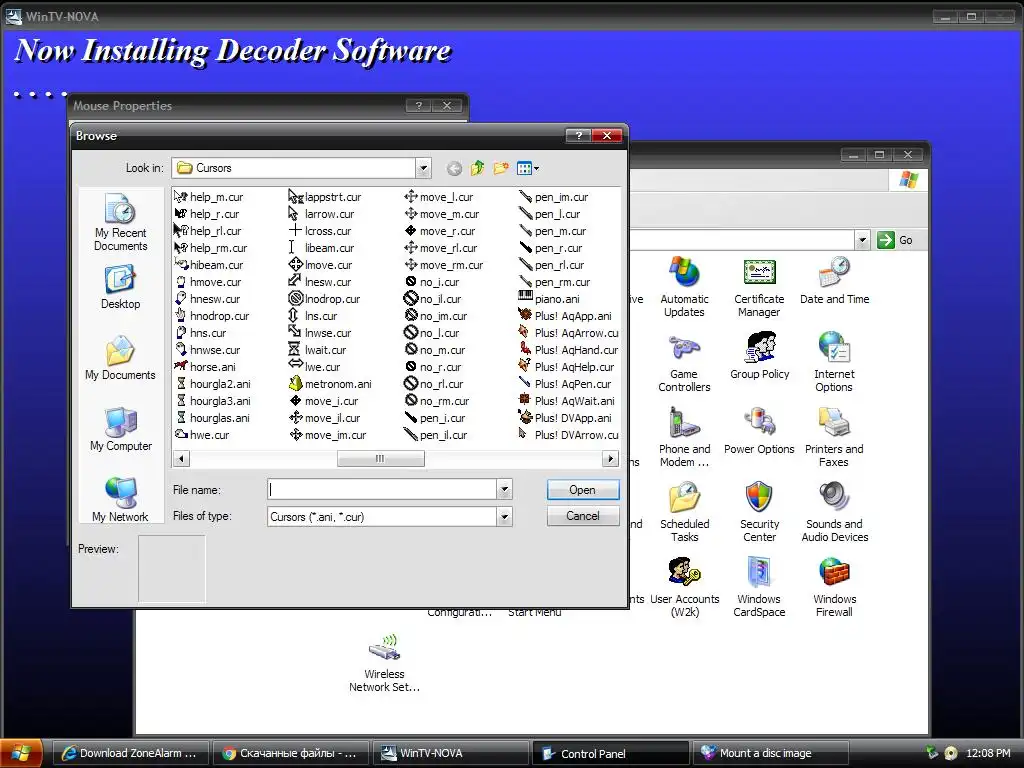The height and width of the screenshot is (768, 1024).
Task: Open Automatic Updates in Control Panel
Action: [x=684, y=287]
